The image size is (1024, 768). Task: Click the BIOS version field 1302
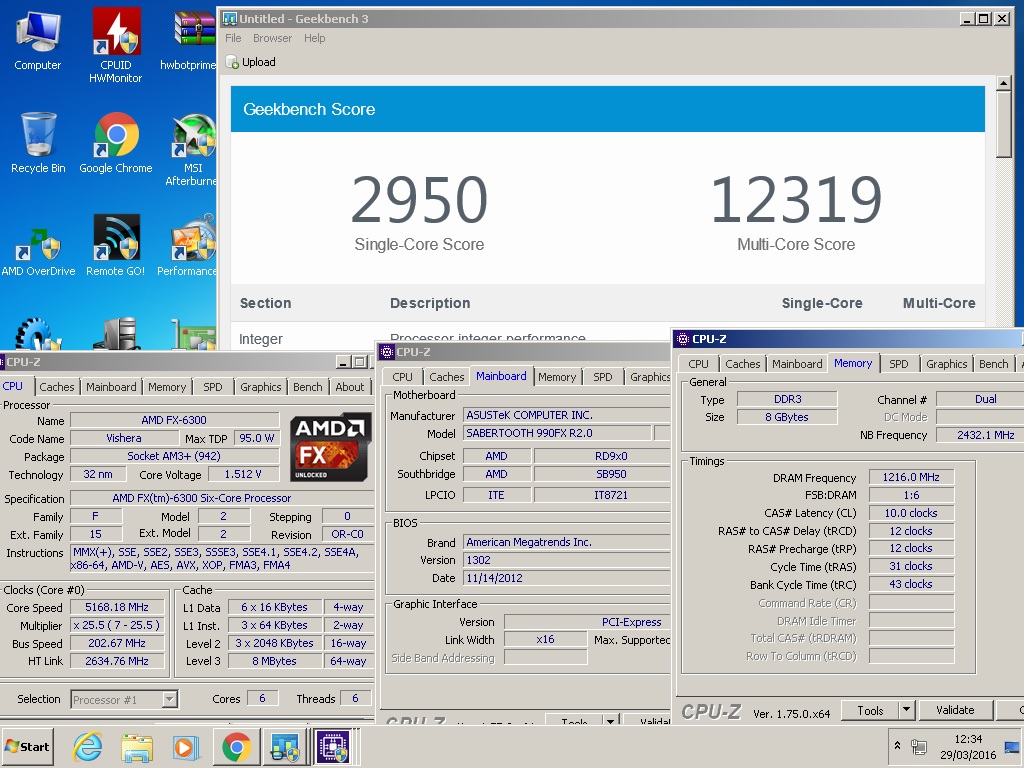pyautogui.click(x=567, y=560)
